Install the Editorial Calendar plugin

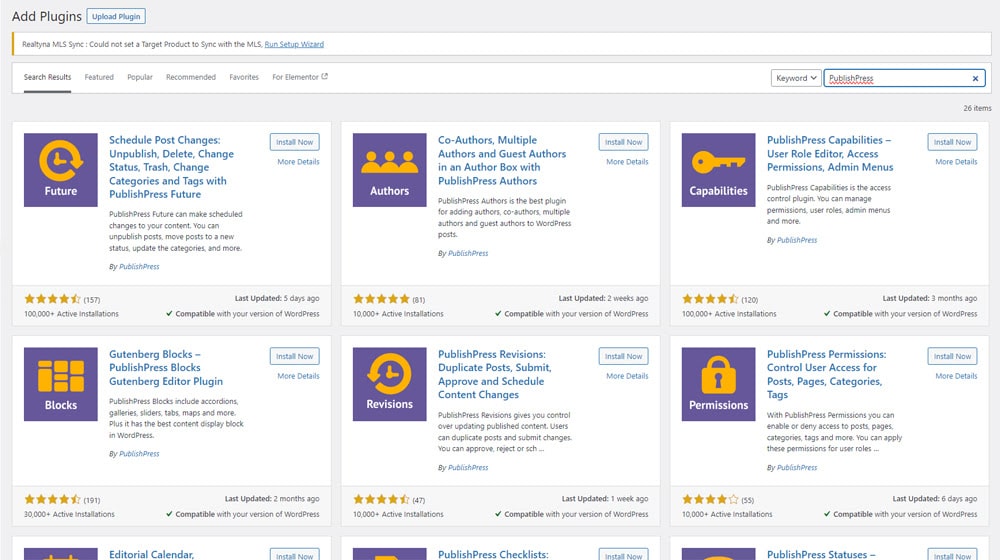click(295, 555)
